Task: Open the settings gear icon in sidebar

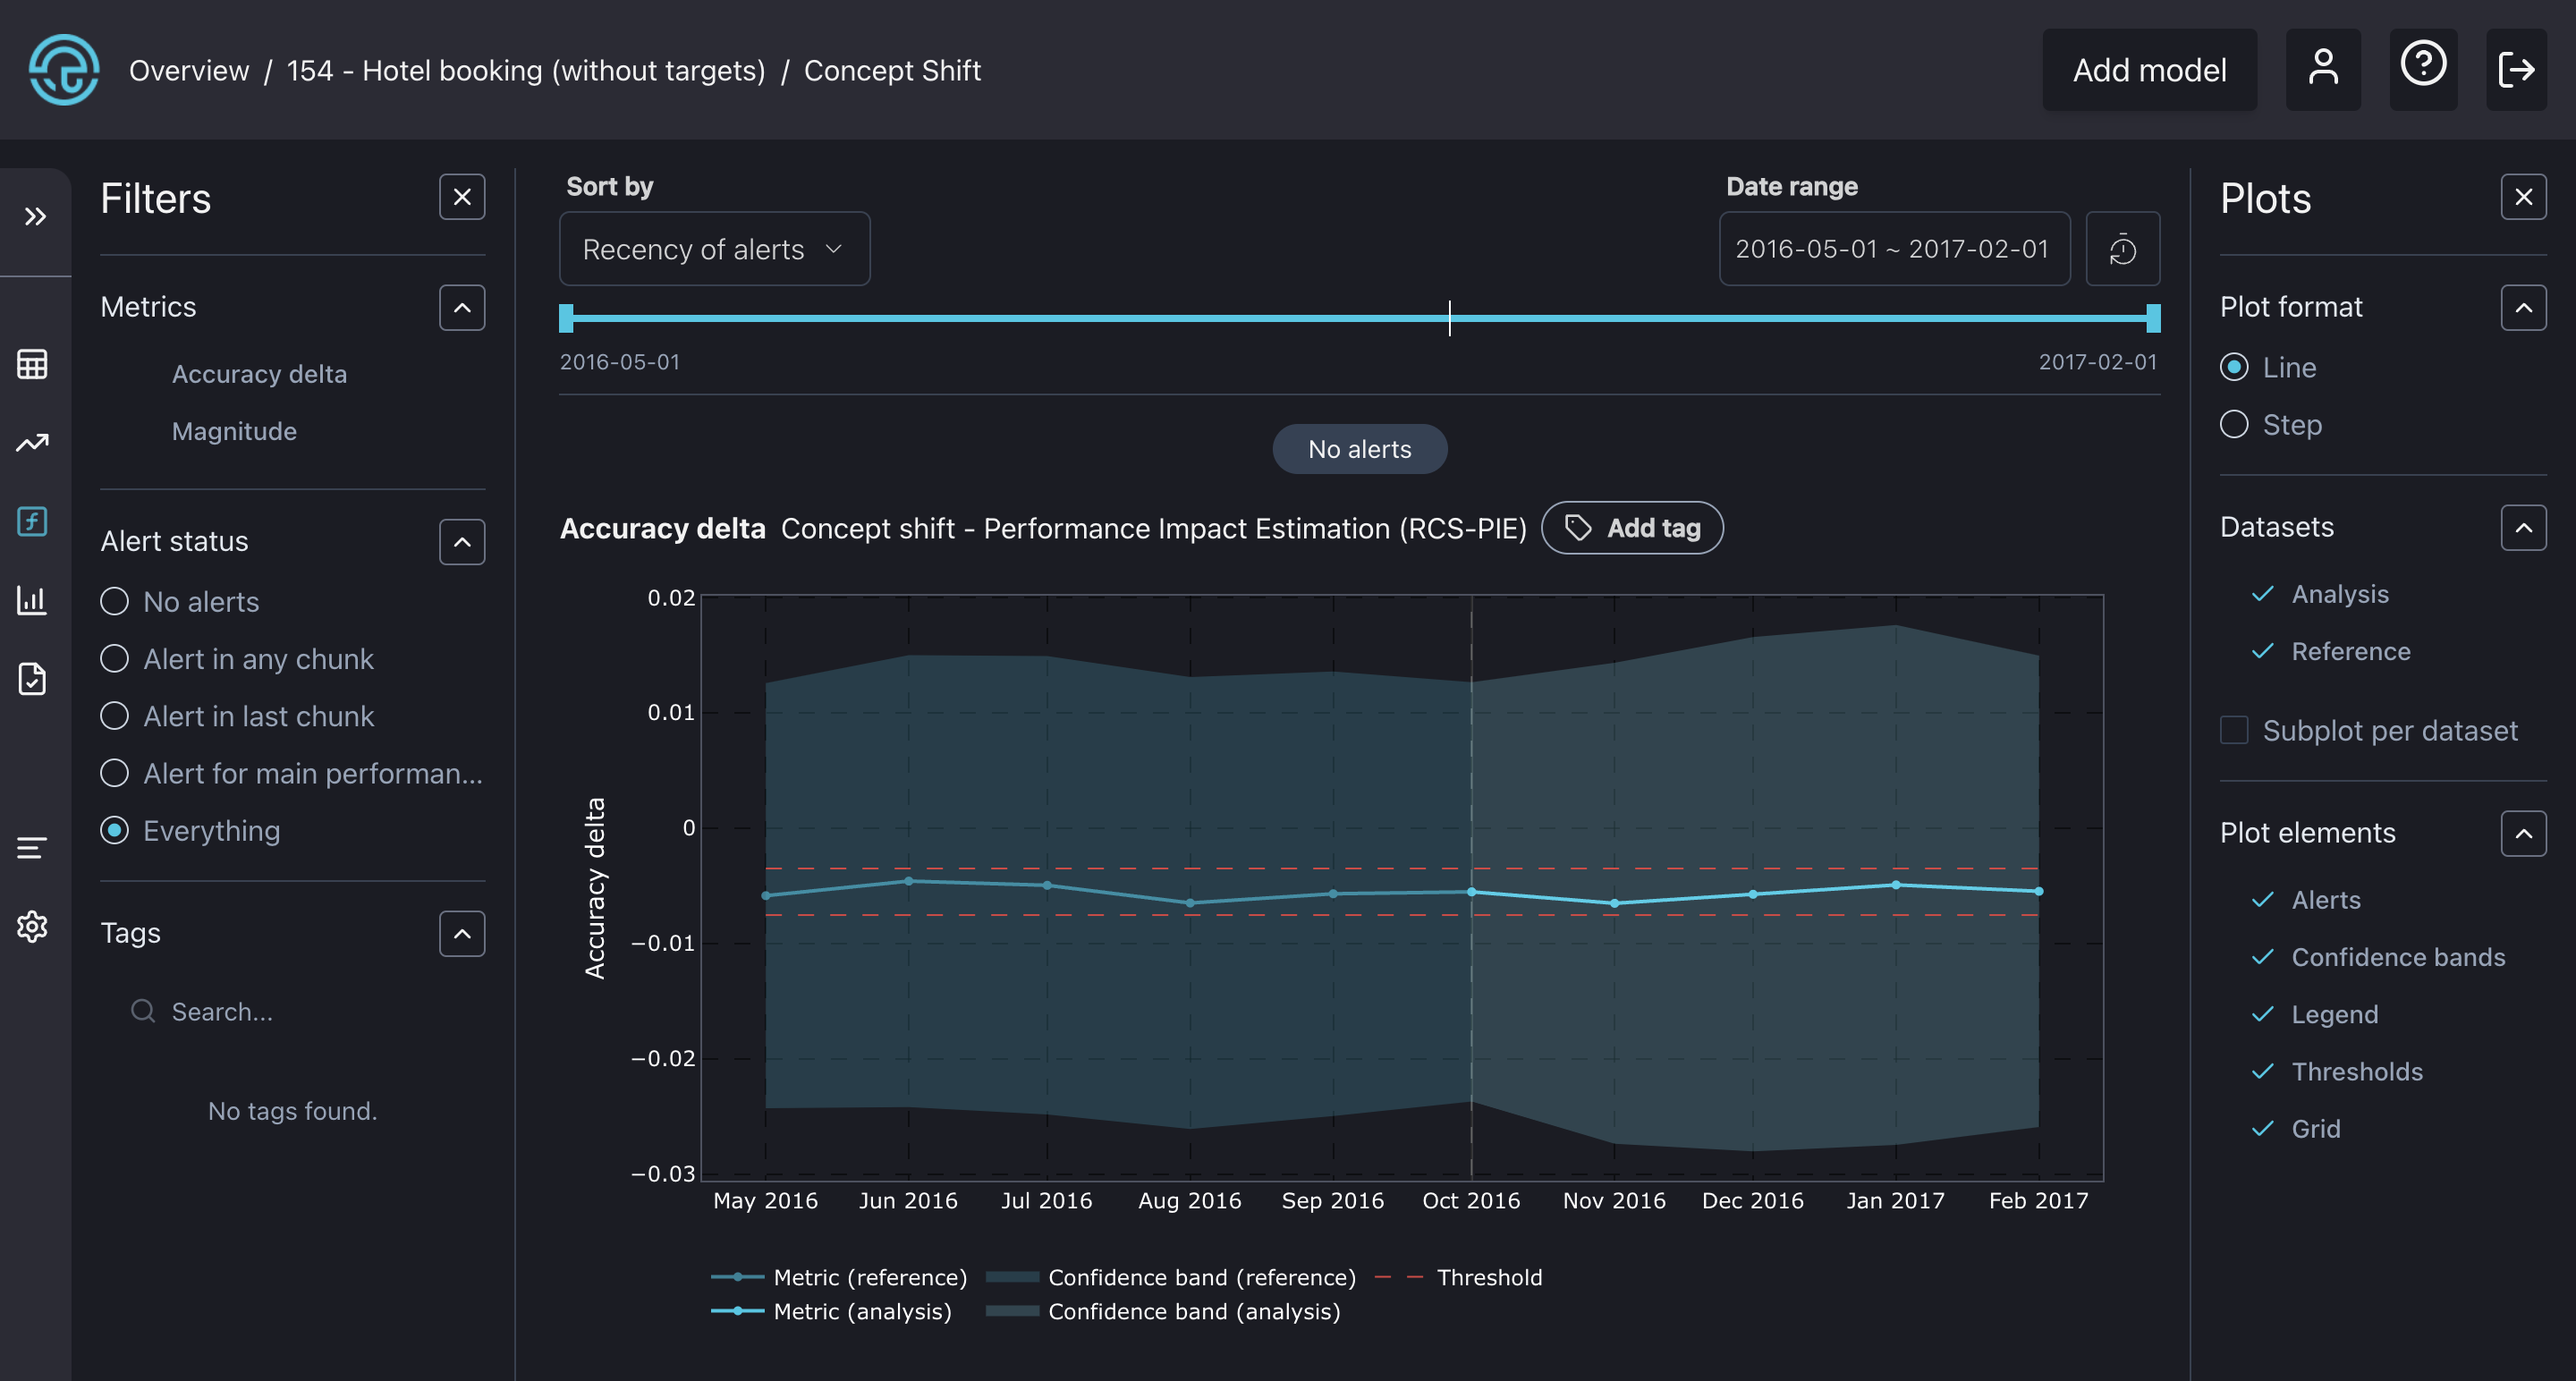Action: pos(32,927)
